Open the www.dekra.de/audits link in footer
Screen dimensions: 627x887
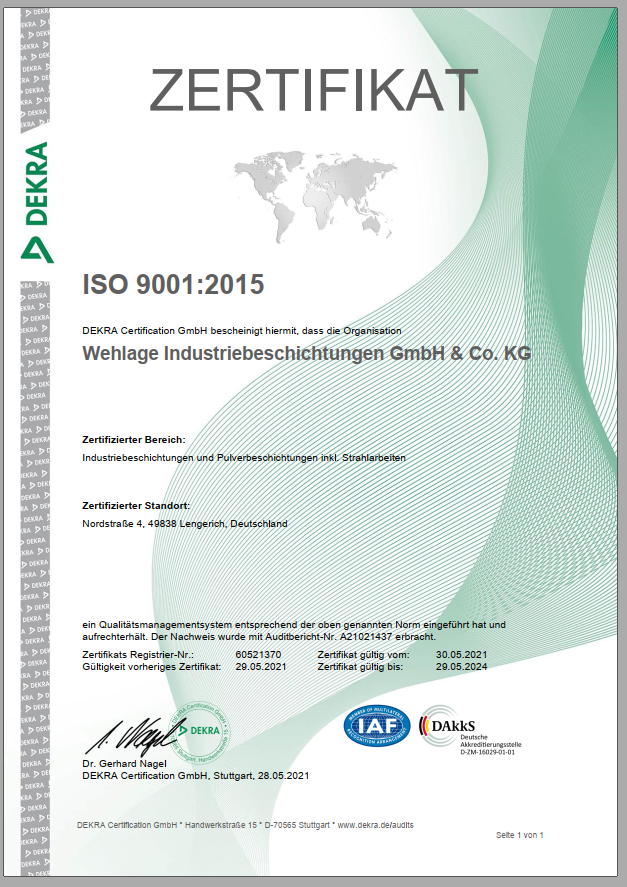pyautogui.click(x=376, y=825)
